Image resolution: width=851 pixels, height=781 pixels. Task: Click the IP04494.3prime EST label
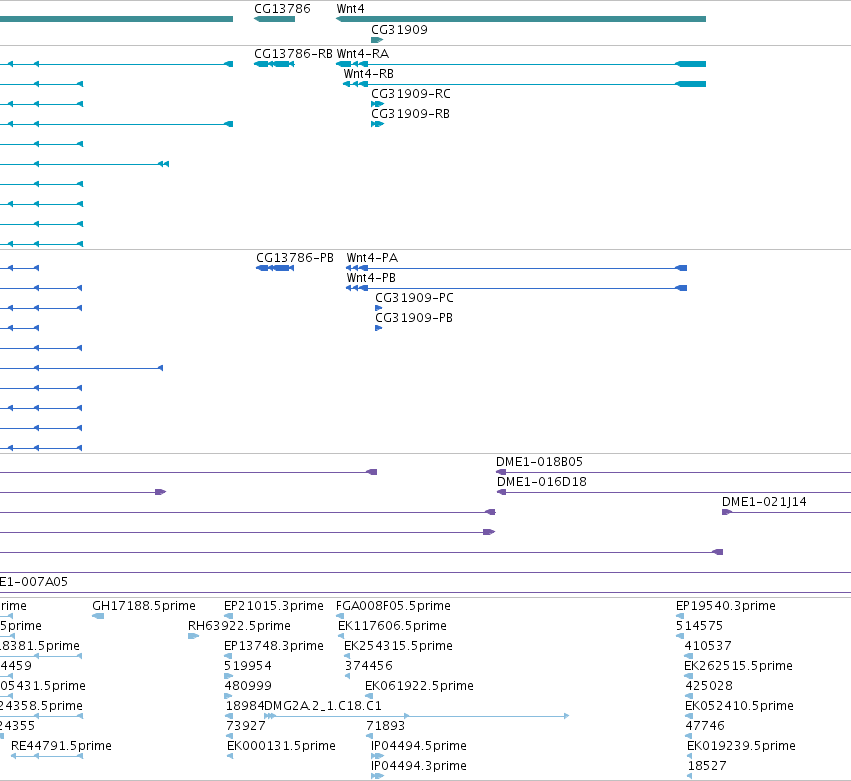pyautogui.click(x=418, y=766)
